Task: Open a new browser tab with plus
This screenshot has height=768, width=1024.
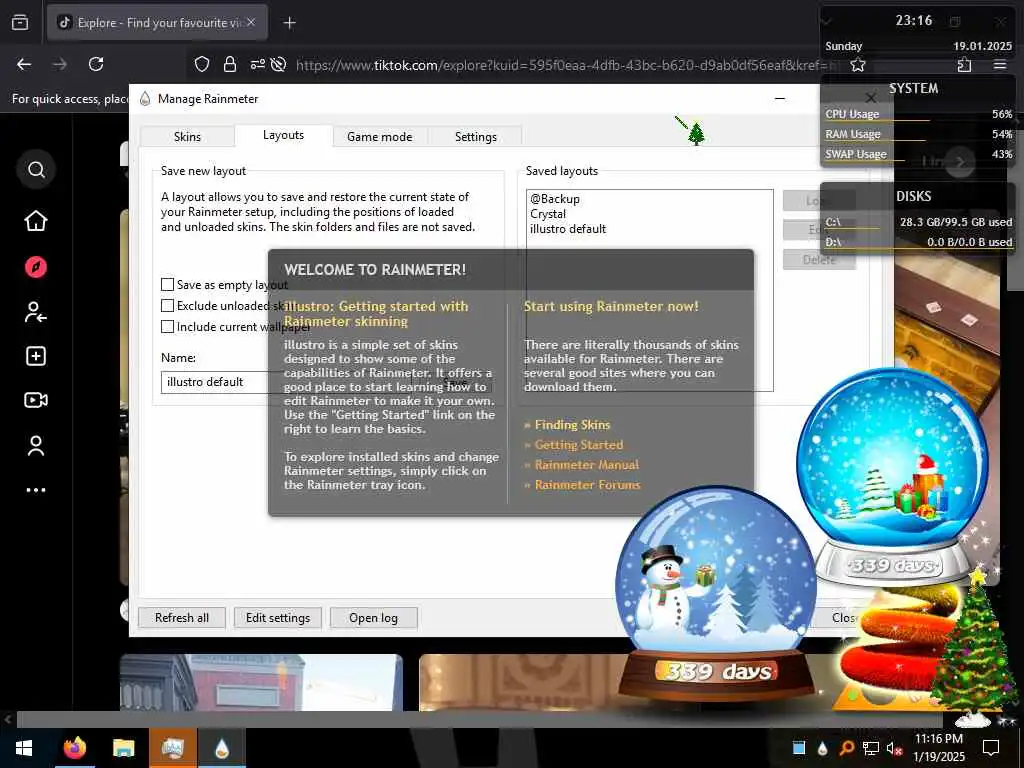Action: [289, 23]
